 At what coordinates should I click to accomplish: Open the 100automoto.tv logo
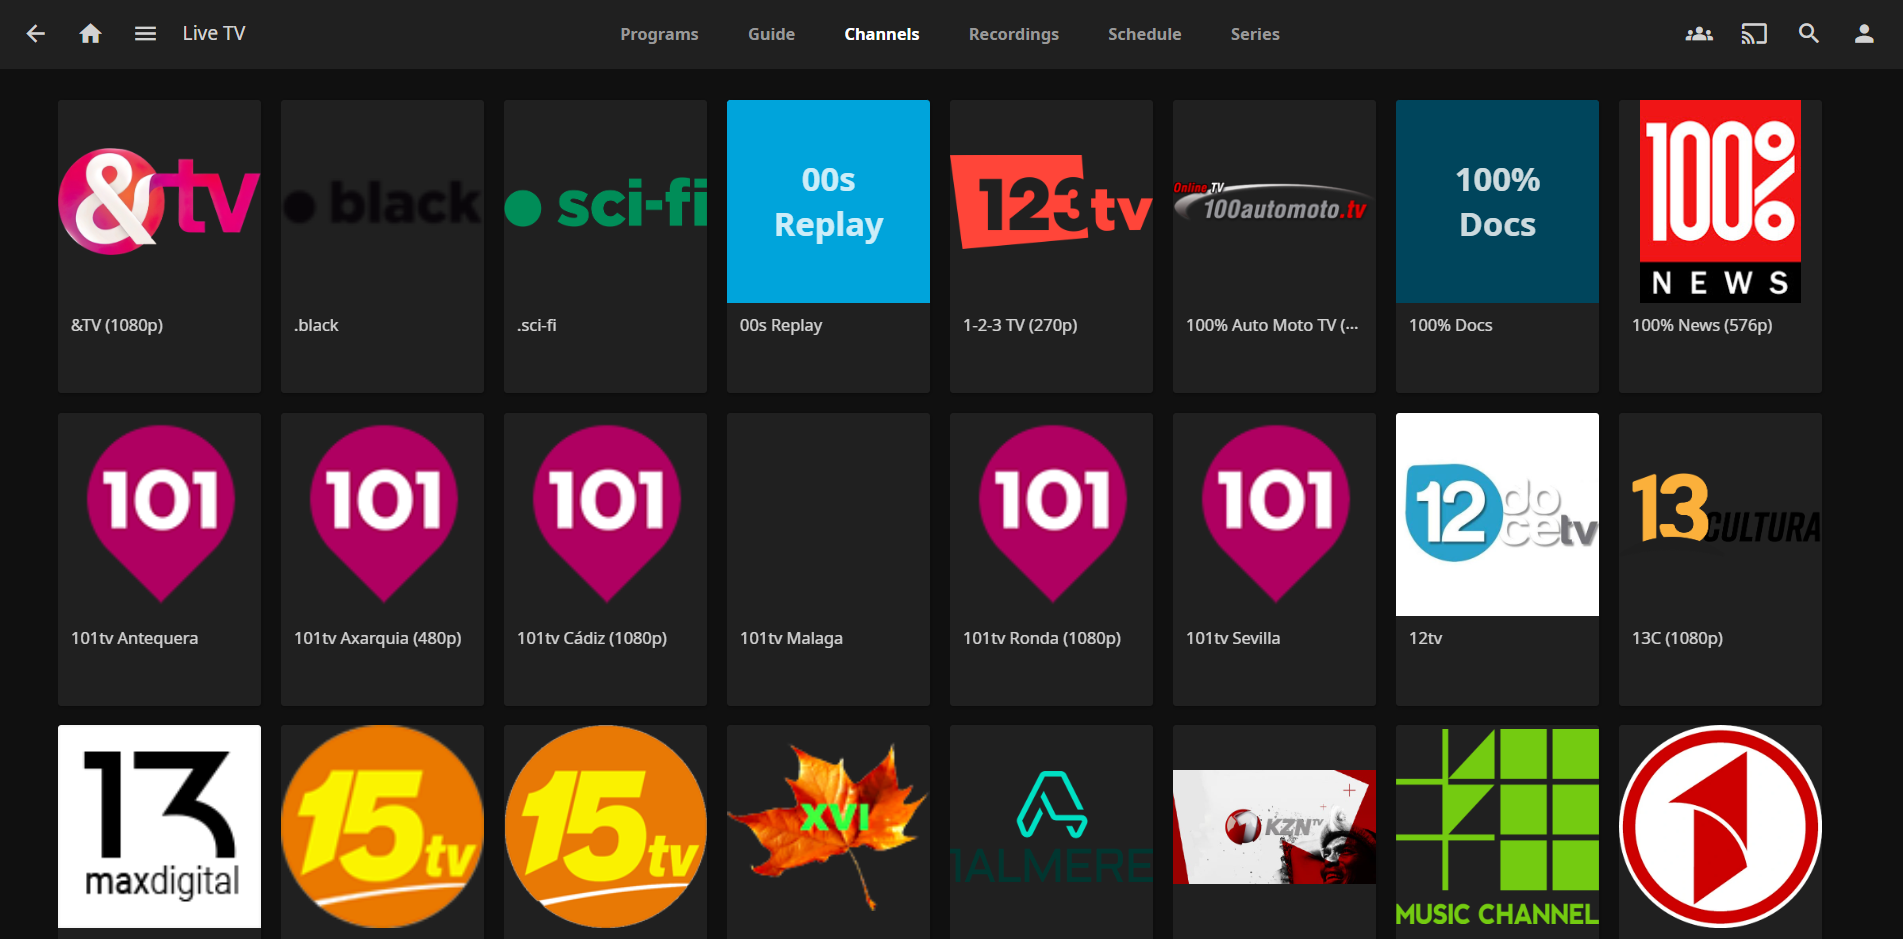1274,201
